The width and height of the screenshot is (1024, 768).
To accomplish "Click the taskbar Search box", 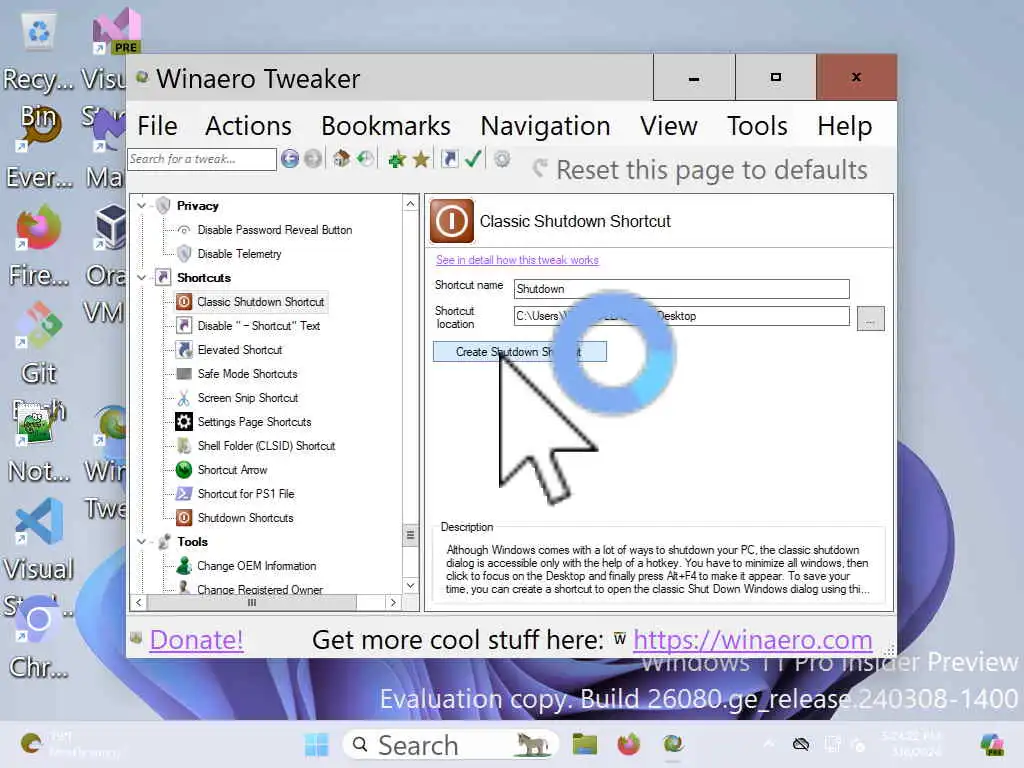I will [x=451, y=744].
